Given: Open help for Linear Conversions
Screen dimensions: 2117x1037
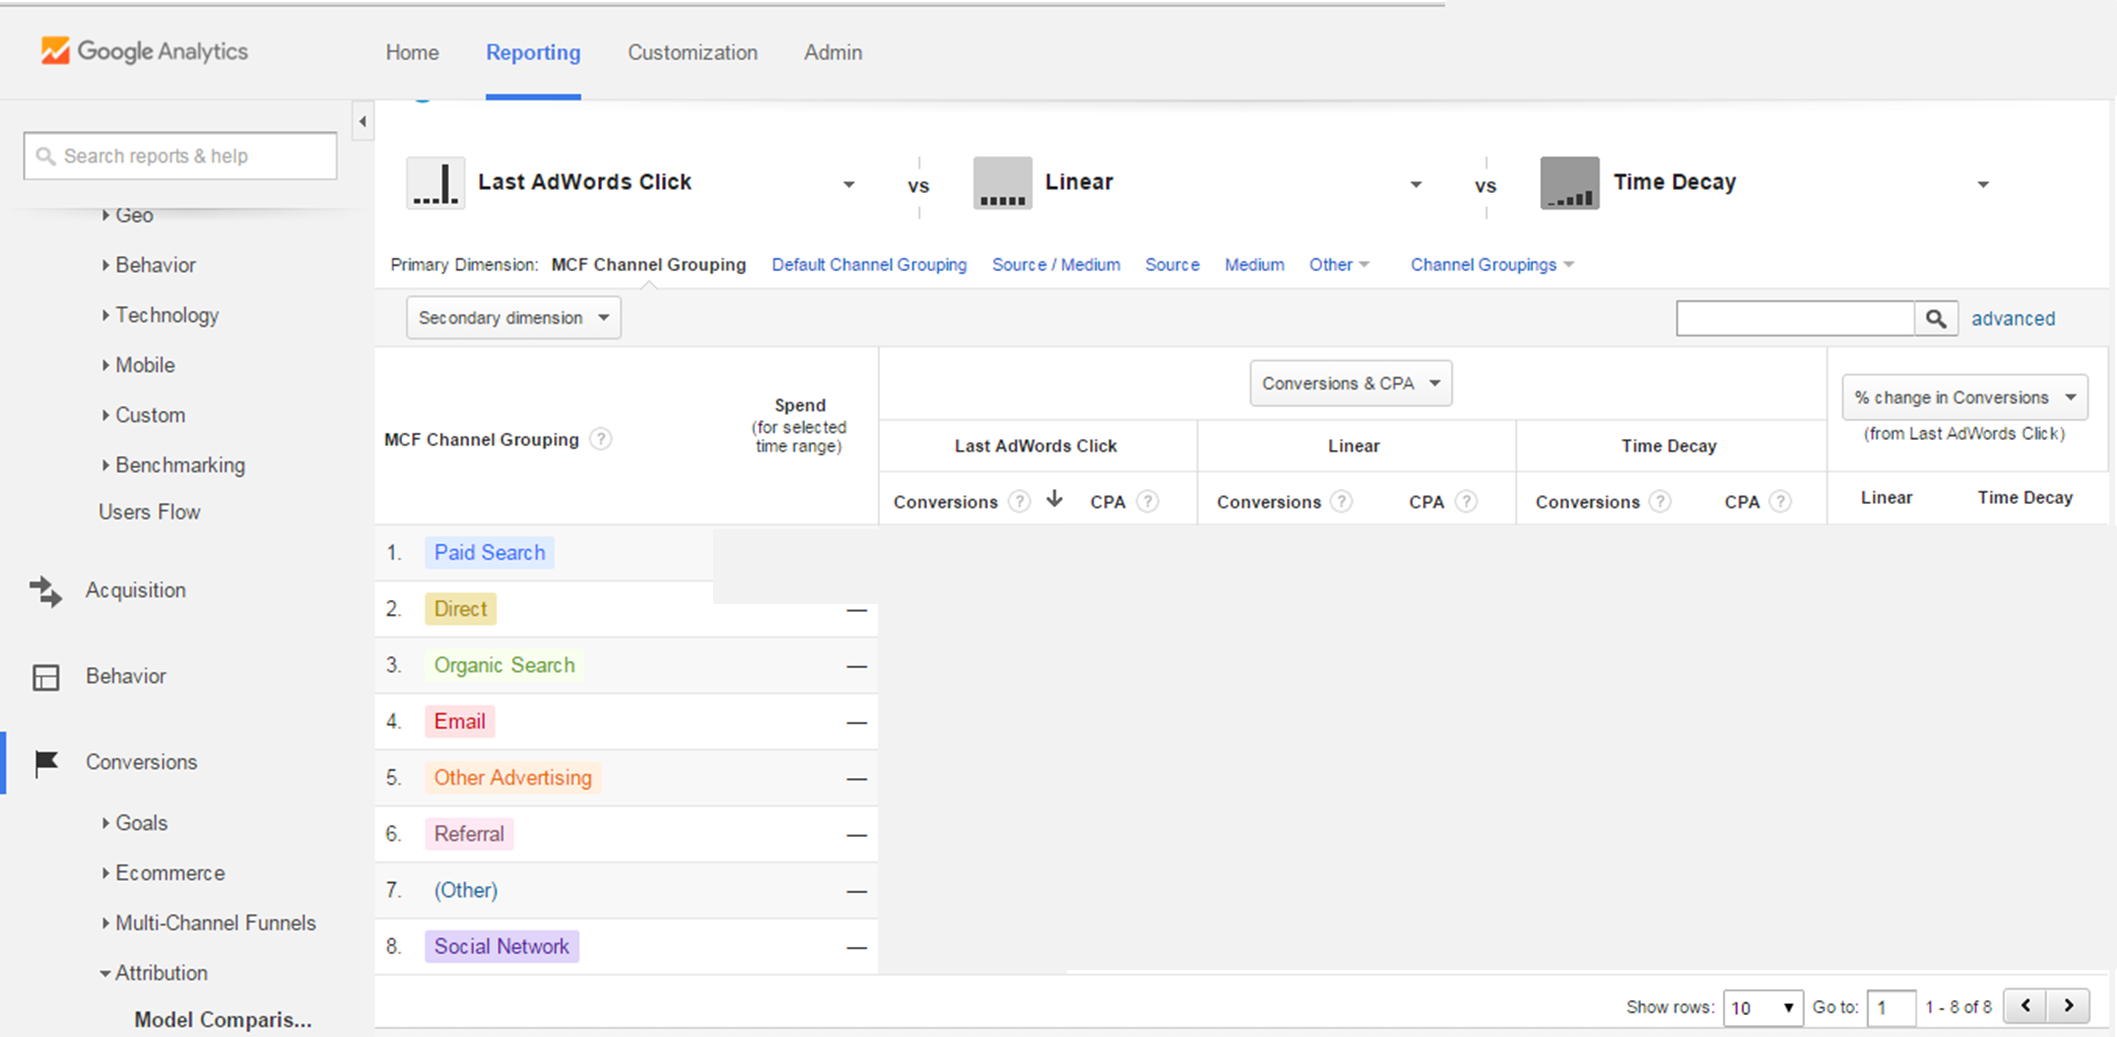Looking at the screenshot, I should pos(1342,502).
